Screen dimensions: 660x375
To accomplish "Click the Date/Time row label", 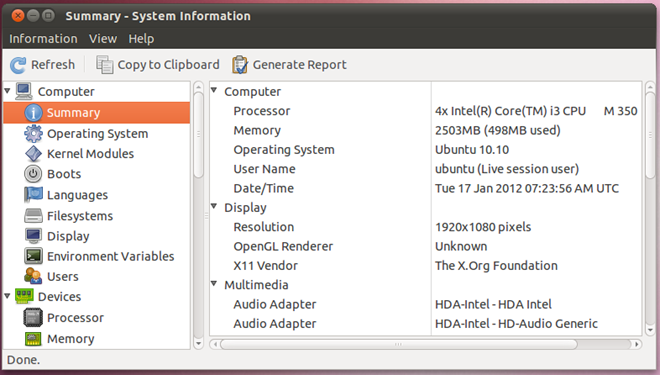I will (x=263, y=189).
